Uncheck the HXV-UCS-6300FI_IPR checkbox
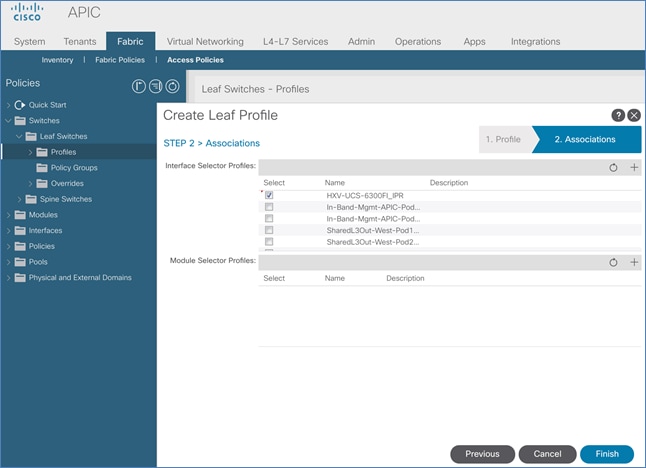Image resolution: width=646 pixels, height=468 pixels. point(269,195)
